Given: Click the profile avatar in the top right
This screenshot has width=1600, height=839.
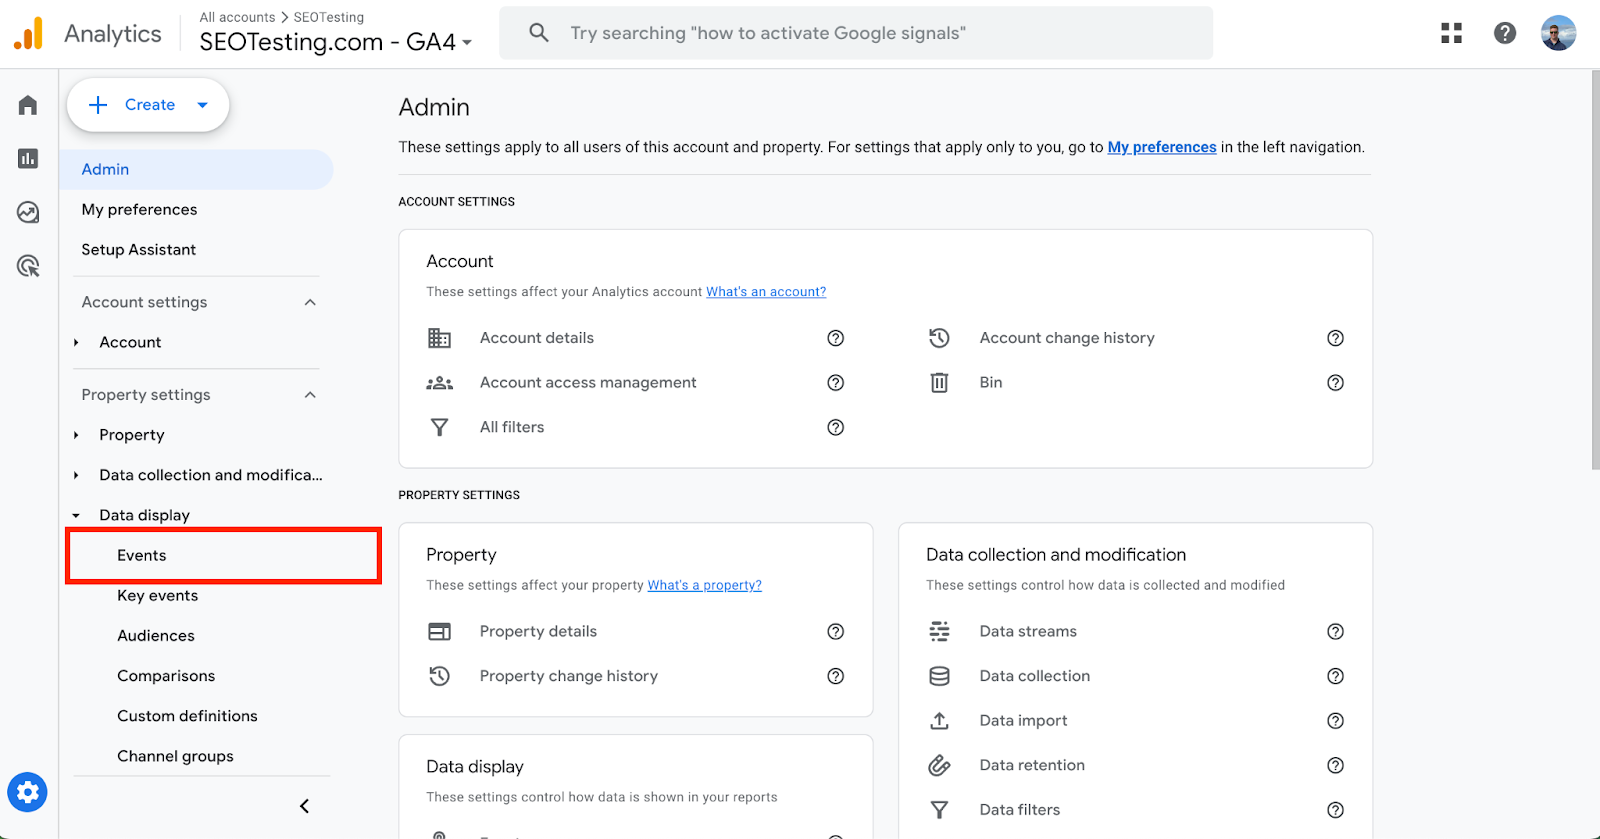Looking at the screenshot, I should [1557, 32].
